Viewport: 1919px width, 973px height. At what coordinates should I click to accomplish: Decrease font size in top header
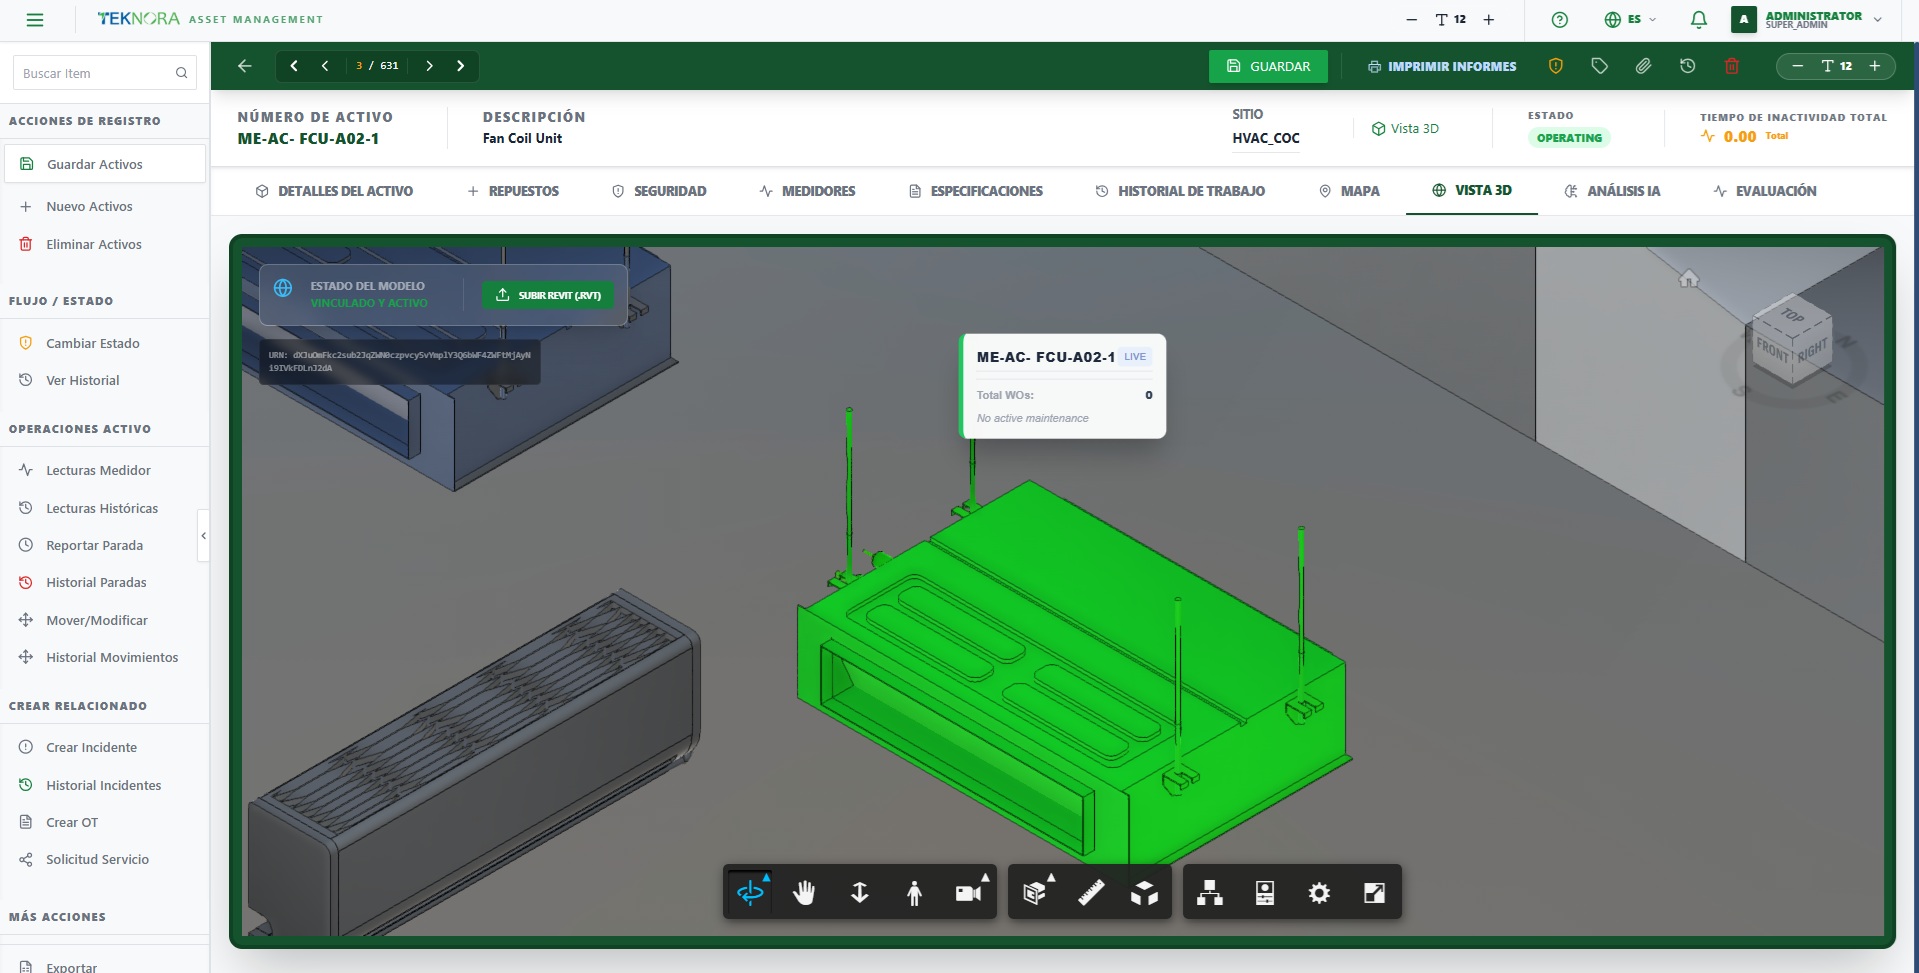tap(1411, 19)
